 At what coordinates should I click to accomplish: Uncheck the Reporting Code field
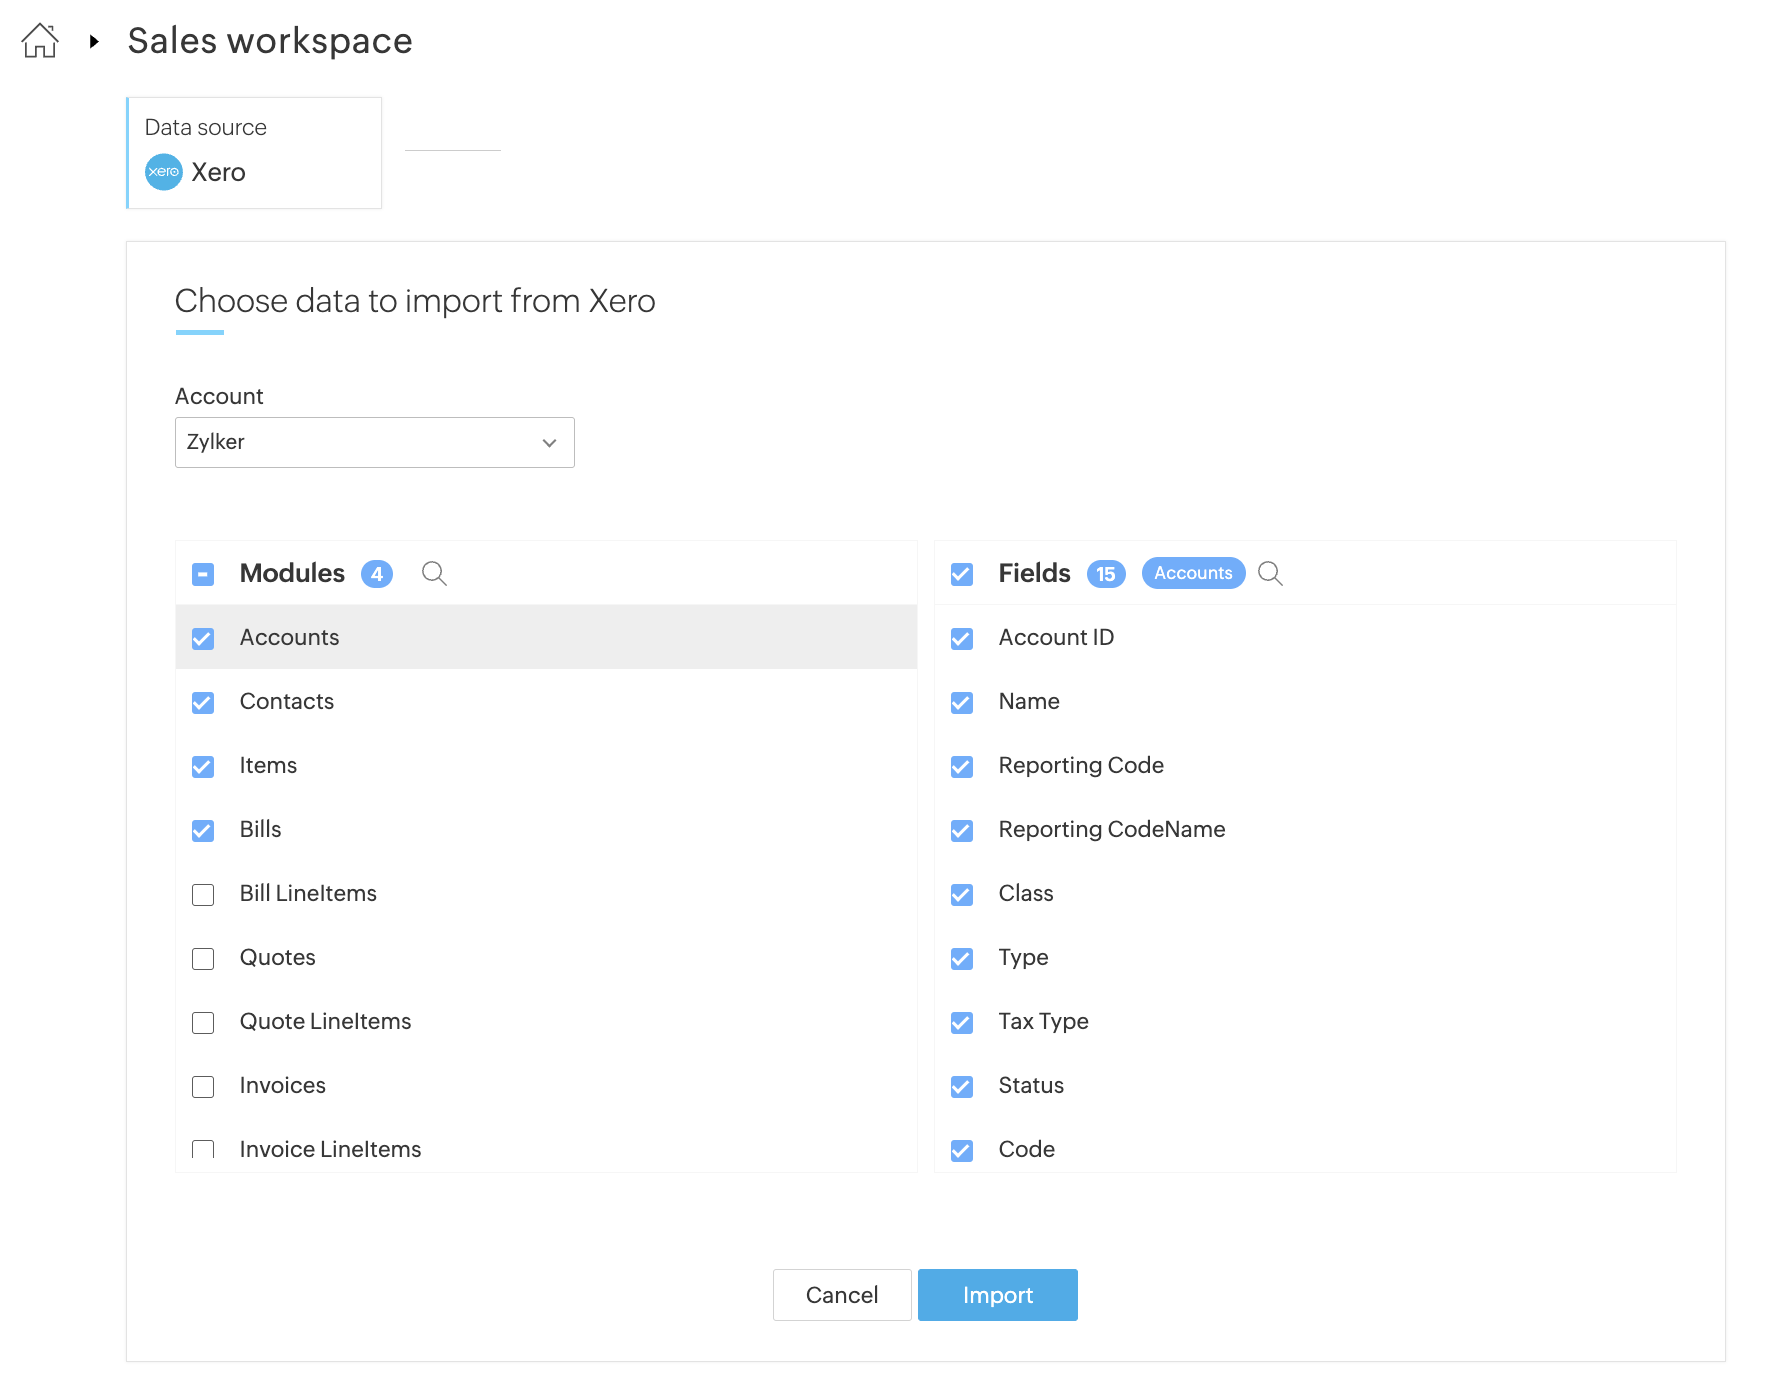962,766
